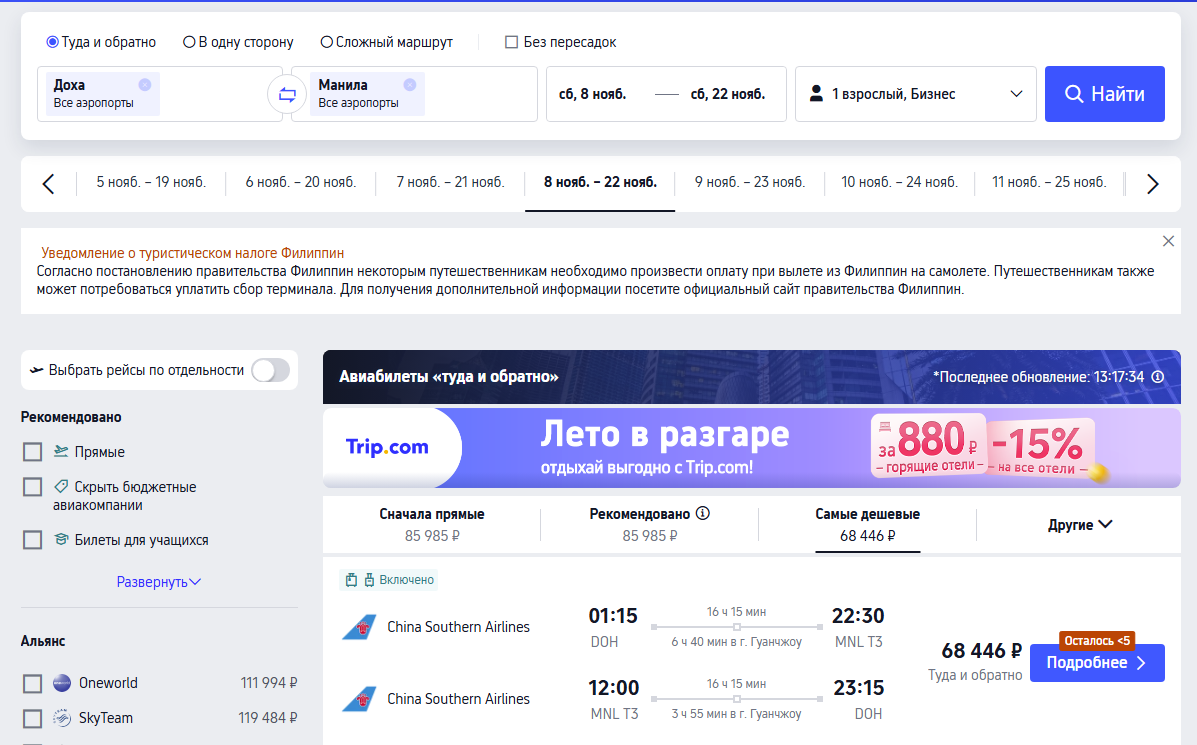Click the airplane icon near Прямые

click(61, 451)
